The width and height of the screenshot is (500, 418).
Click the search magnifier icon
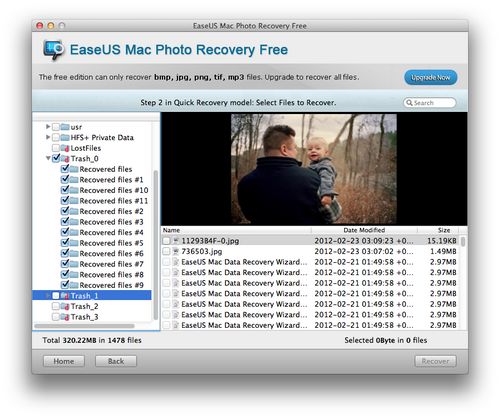tap(409, 103)
